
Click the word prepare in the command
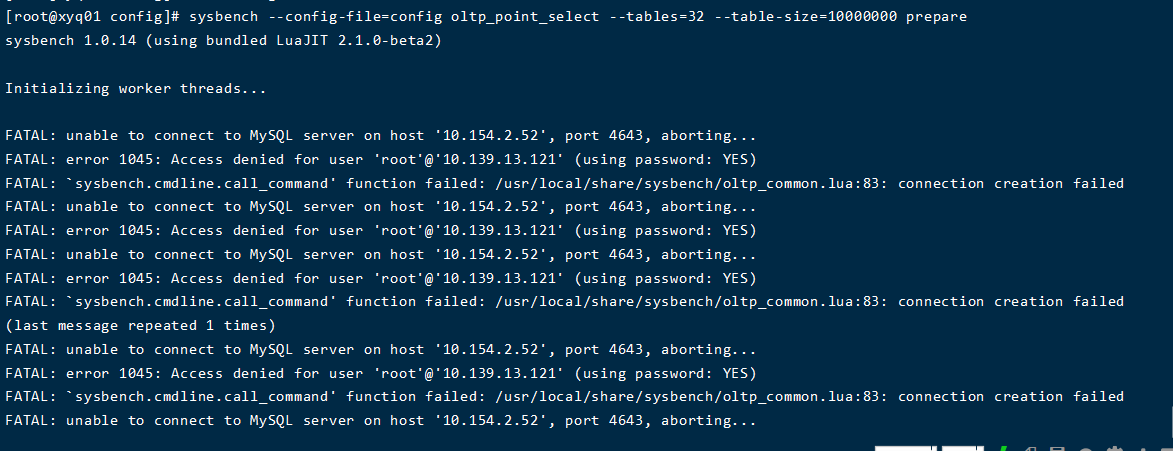click(939, 19)
